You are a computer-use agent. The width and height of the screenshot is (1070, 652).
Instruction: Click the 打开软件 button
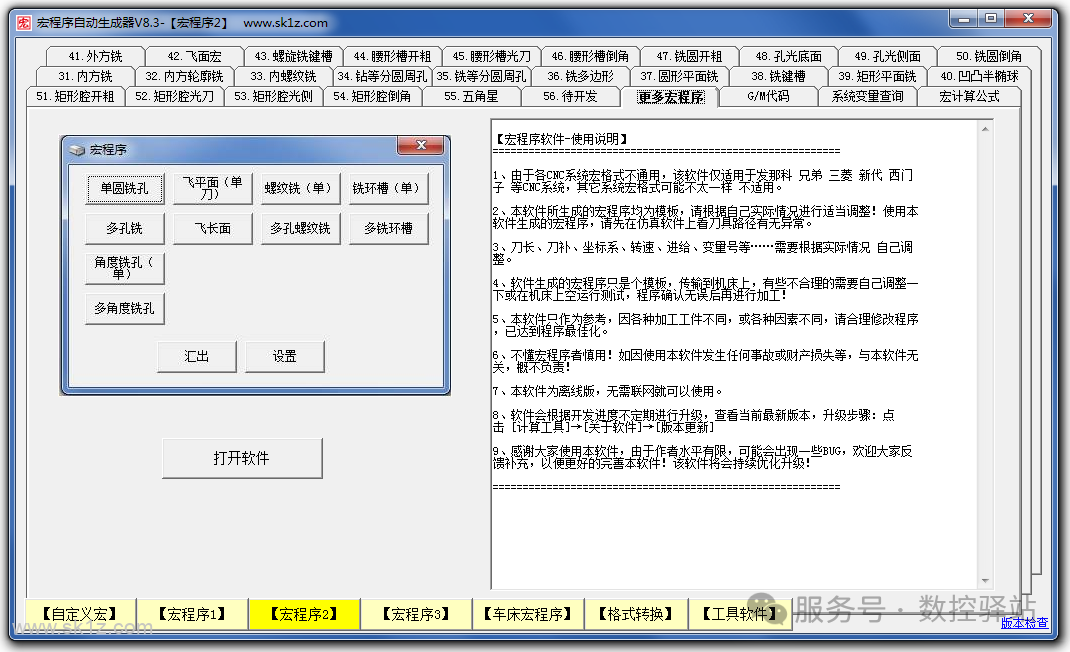[242, 458]
